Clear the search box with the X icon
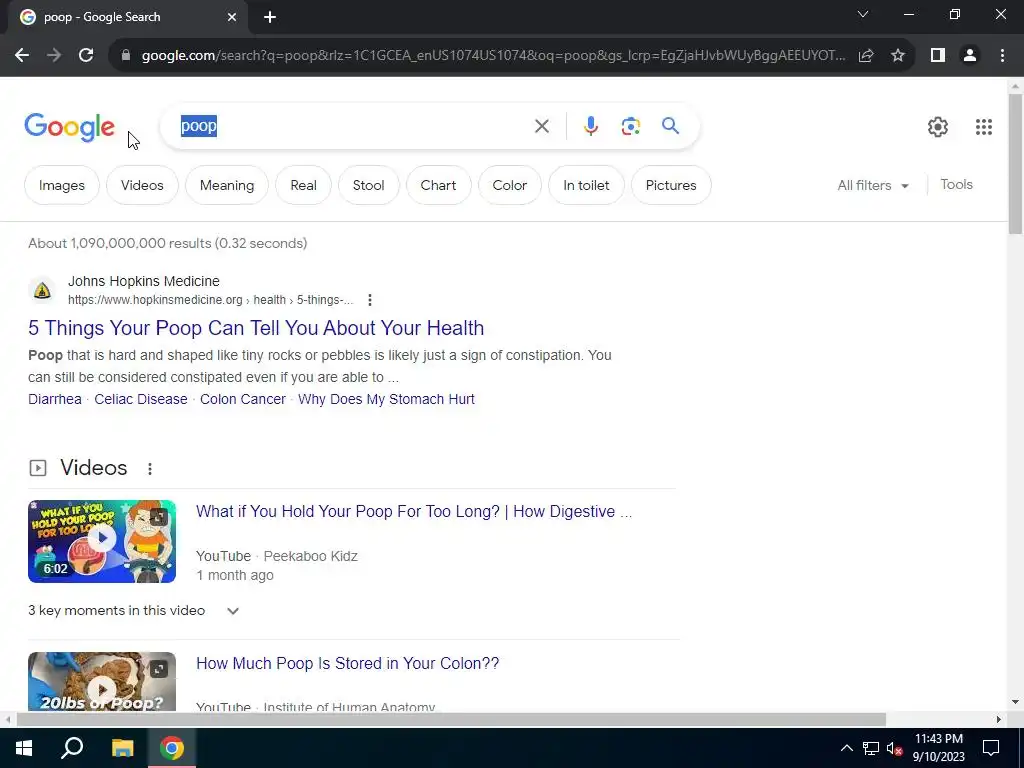This screenshot has width=1024, height=768. pos(541,126)
